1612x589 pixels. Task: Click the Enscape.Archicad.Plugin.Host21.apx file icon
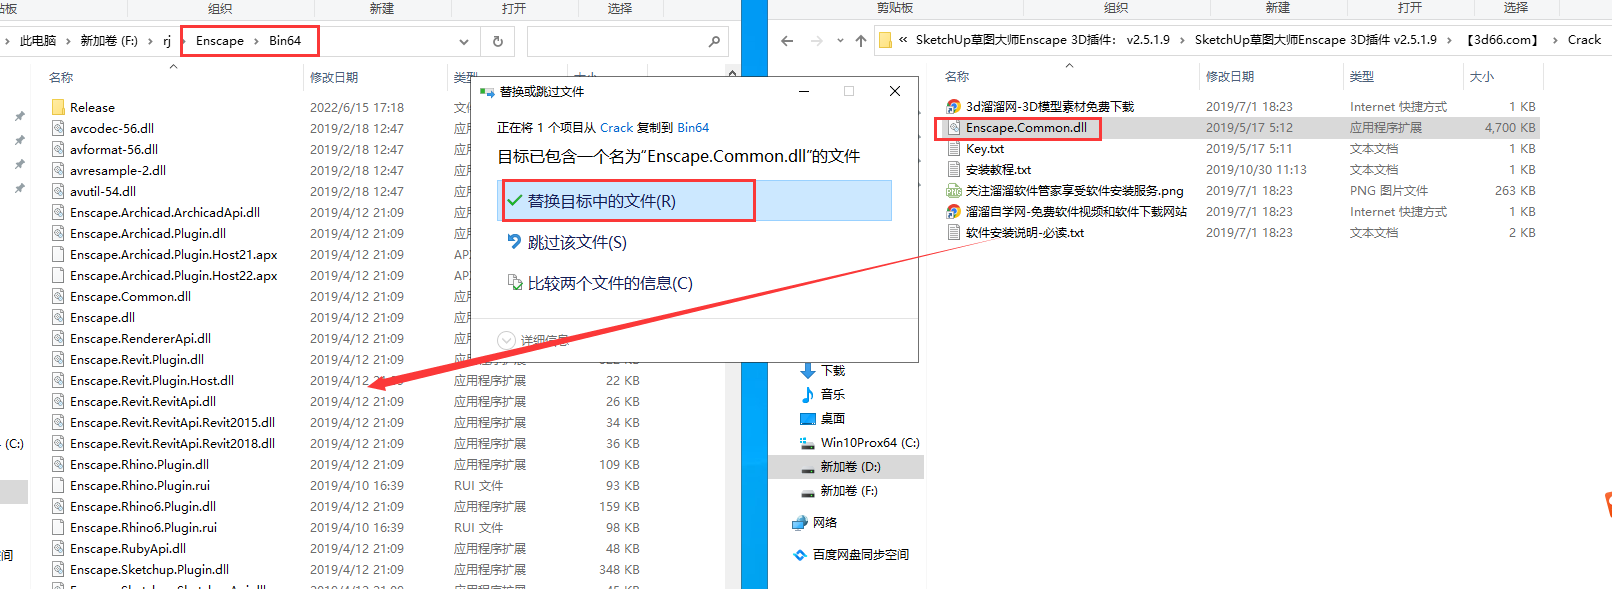(58, 254)
